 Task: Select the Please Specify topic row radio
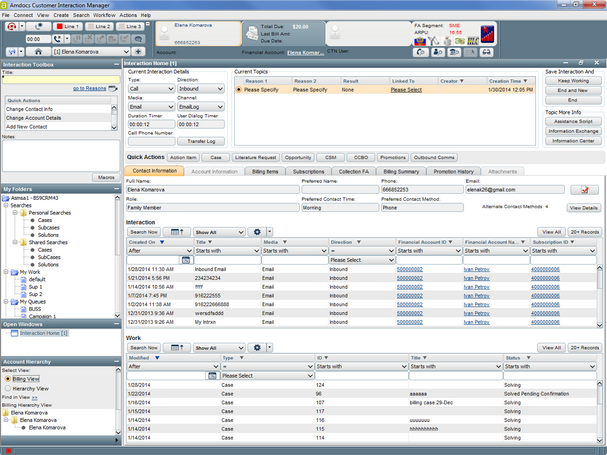(x=239, y=90)
